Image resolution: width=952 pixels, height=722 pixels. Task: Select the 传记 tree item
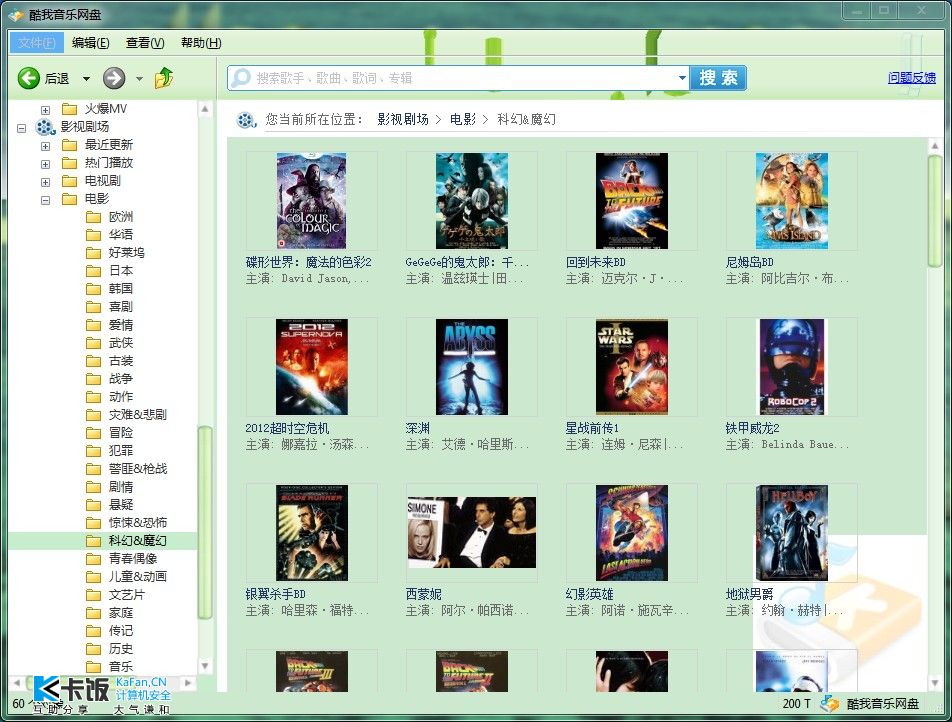[x=121, y=631]
